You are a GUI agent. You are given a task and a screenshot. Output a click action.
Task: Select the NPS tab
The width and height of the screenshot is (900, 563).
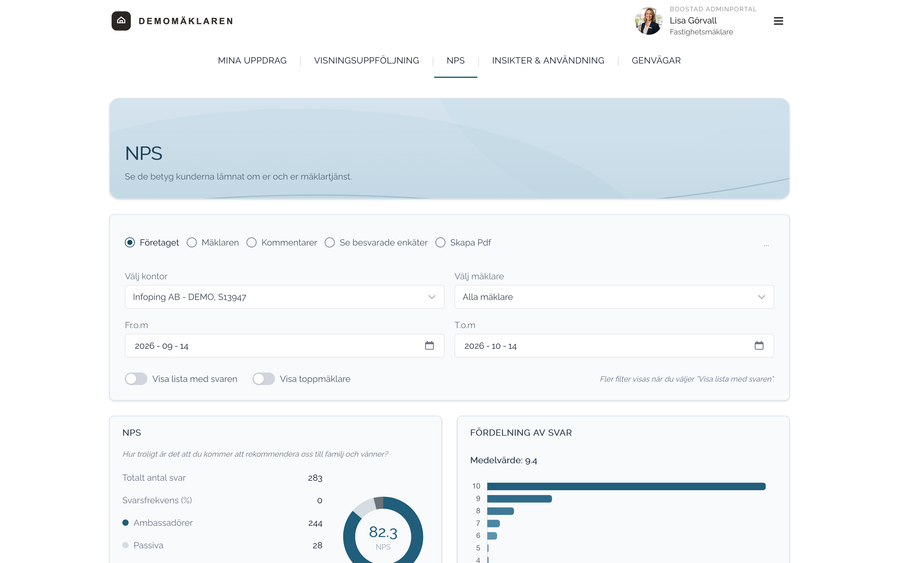point(456,60)
